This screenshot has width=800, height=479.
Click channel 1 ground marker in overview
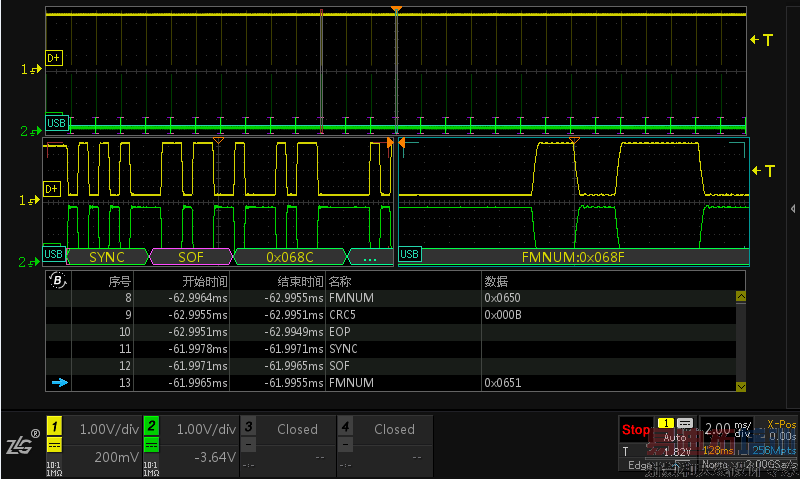pos(31,69)
